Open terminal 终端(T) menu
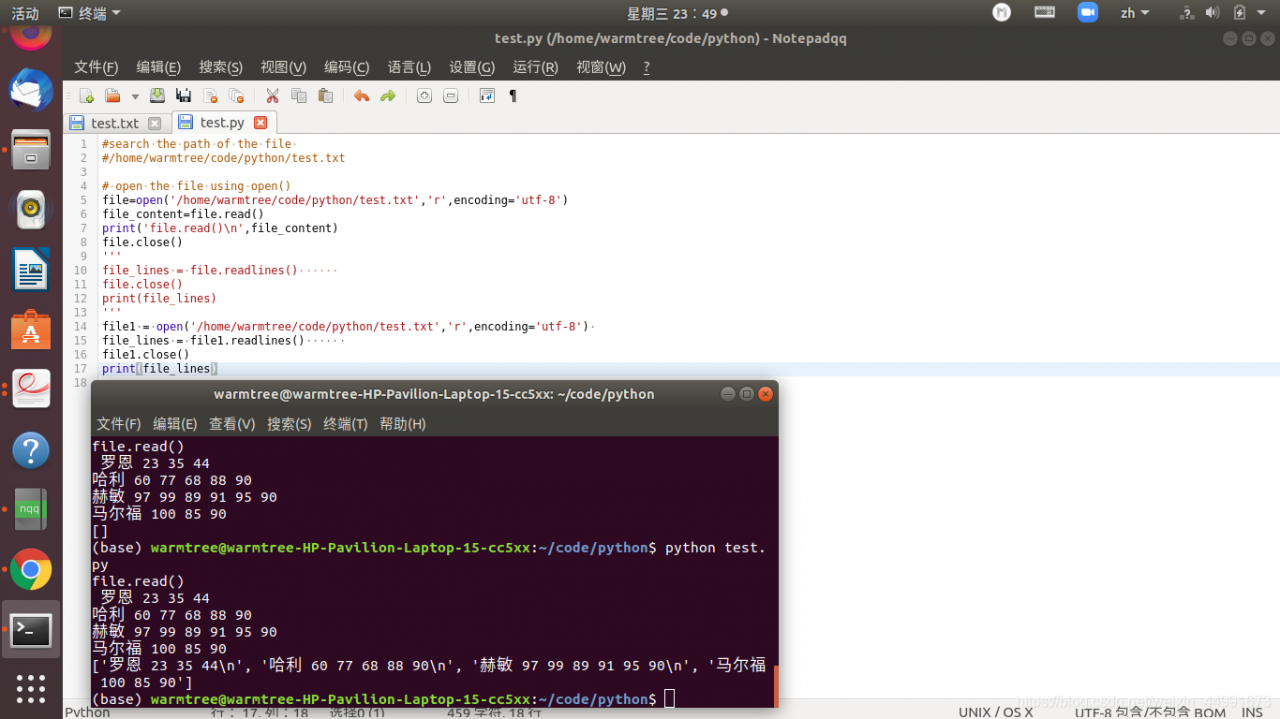1280x719 pixels. [x=345, y=424]
